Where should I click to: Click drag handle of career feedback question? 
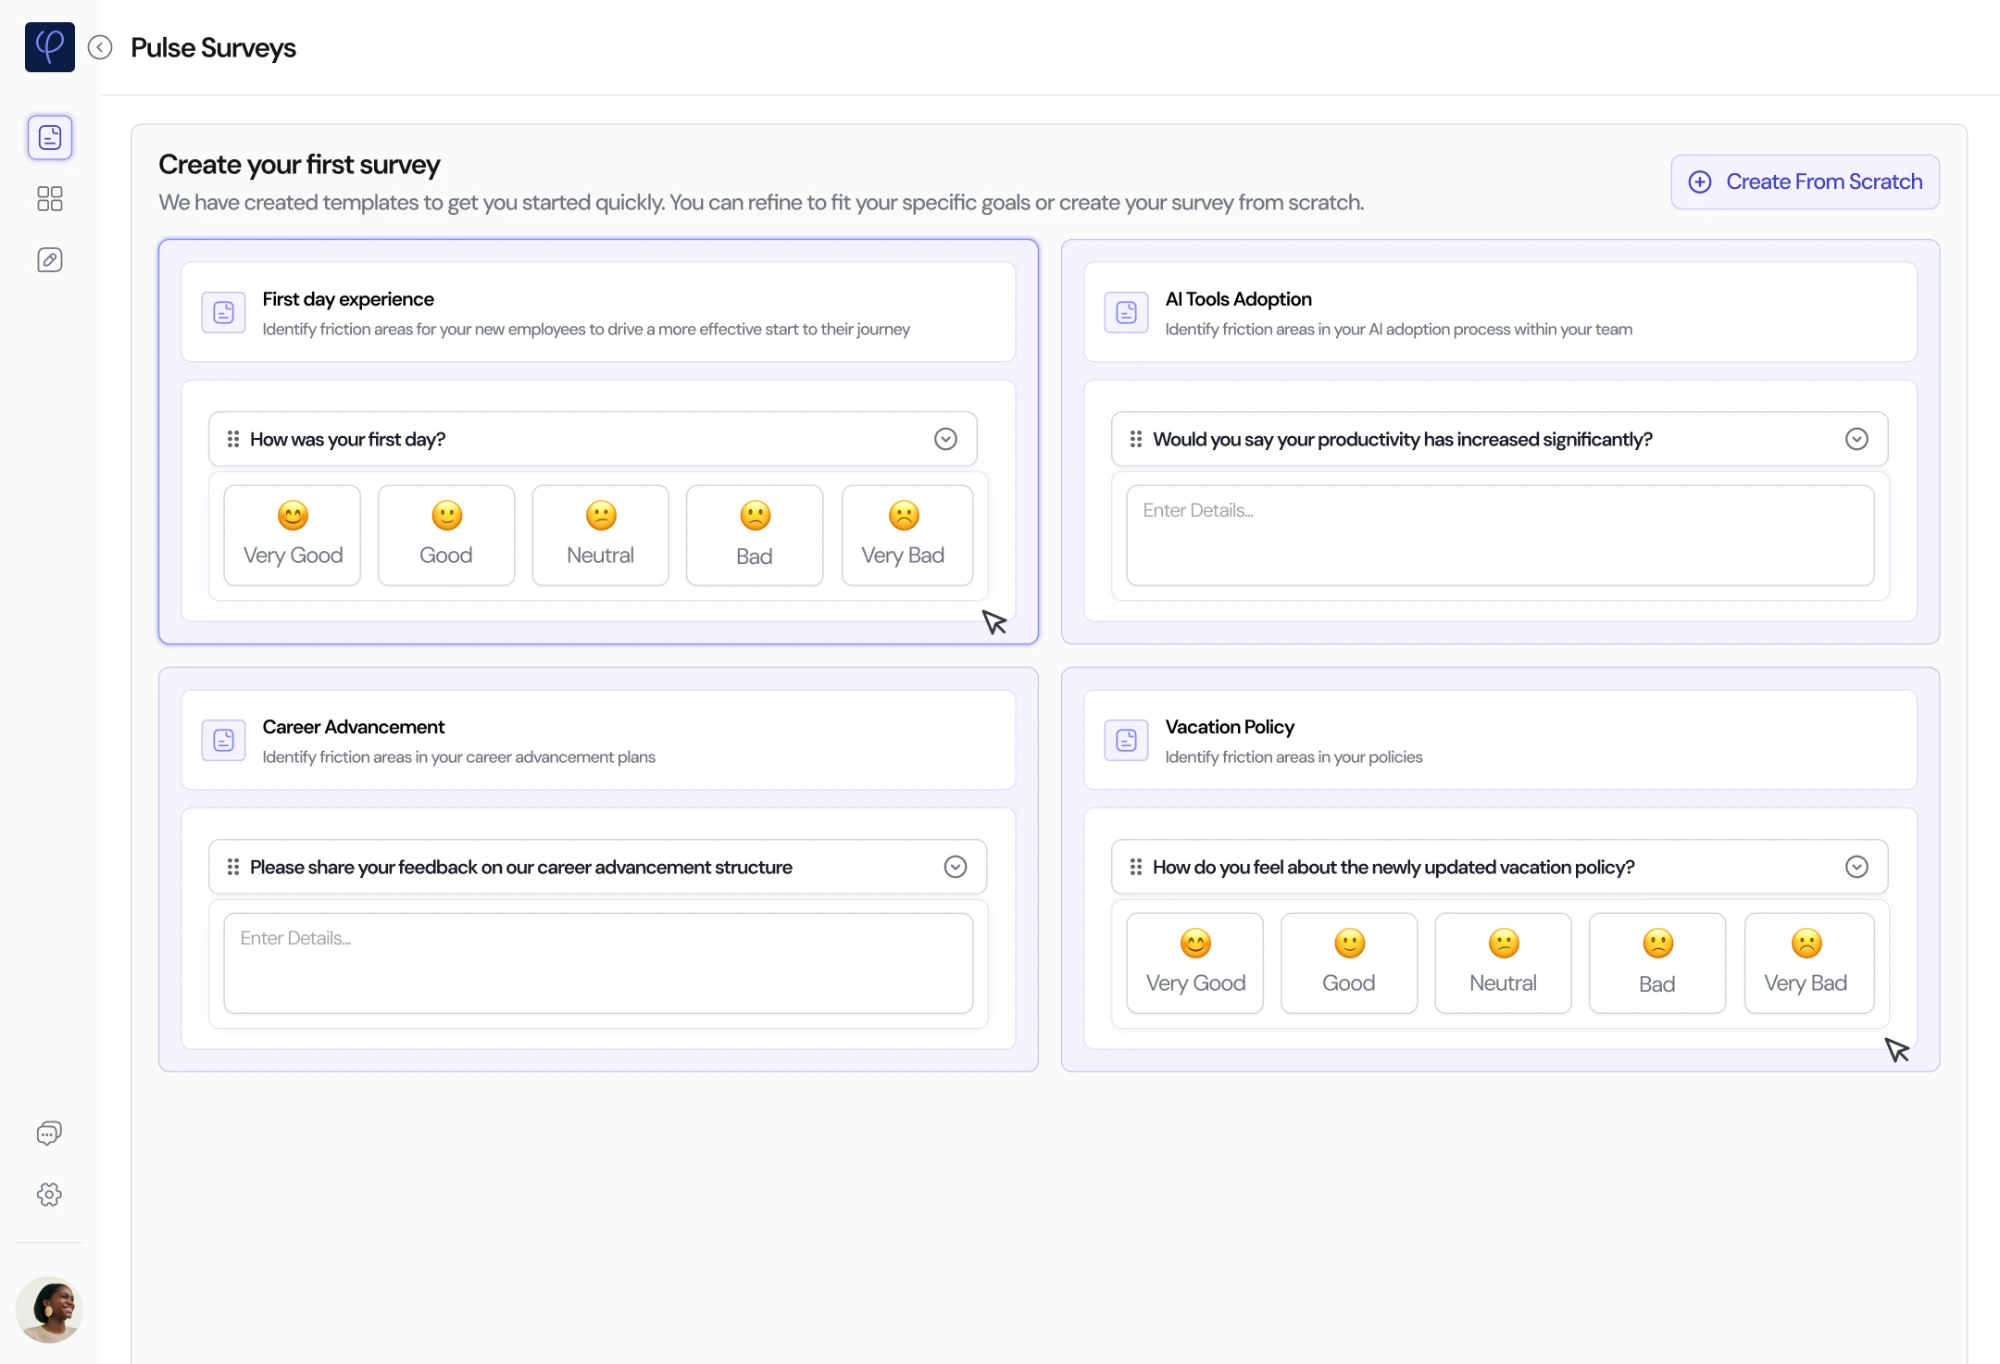click(x=233, y=867)
